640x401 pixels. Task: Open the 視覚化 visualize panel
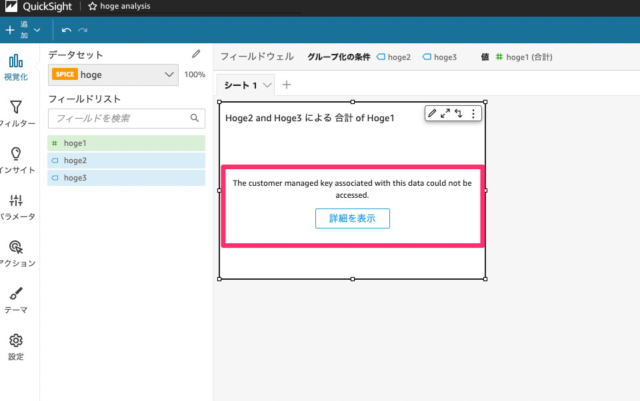[16, 67]
